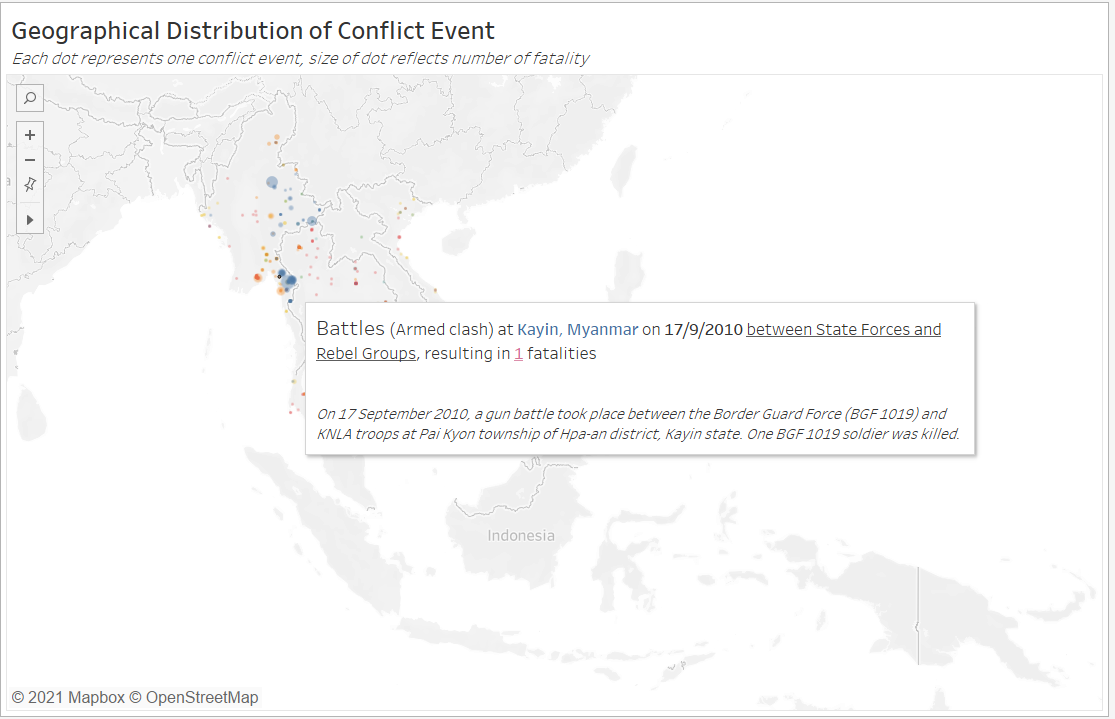Open the Mapbox attribution link
The height and width of the screenshot is (719, 1115).
point(67,698)
